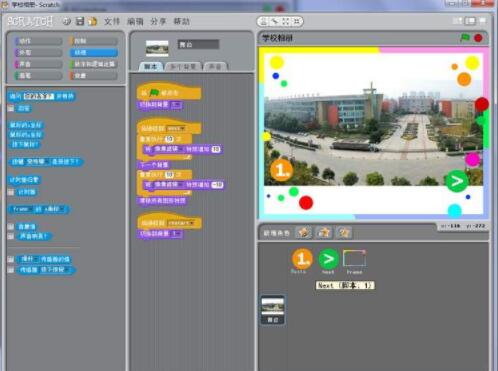This screenshot has height=371, width=498.
Task: Click the globe language icon
Action: (x=67, y=21)
